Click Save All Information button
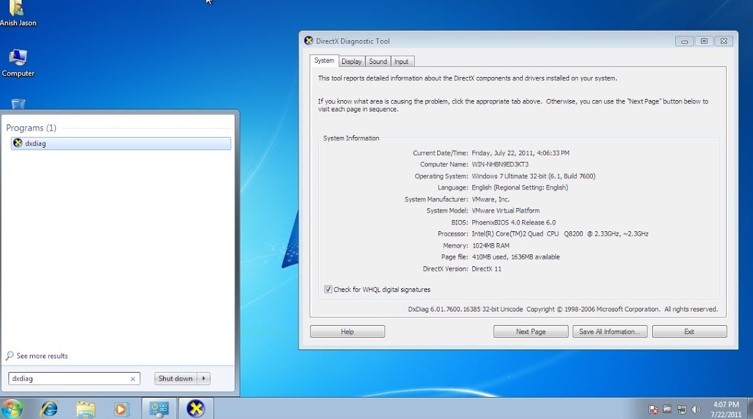 609,332
